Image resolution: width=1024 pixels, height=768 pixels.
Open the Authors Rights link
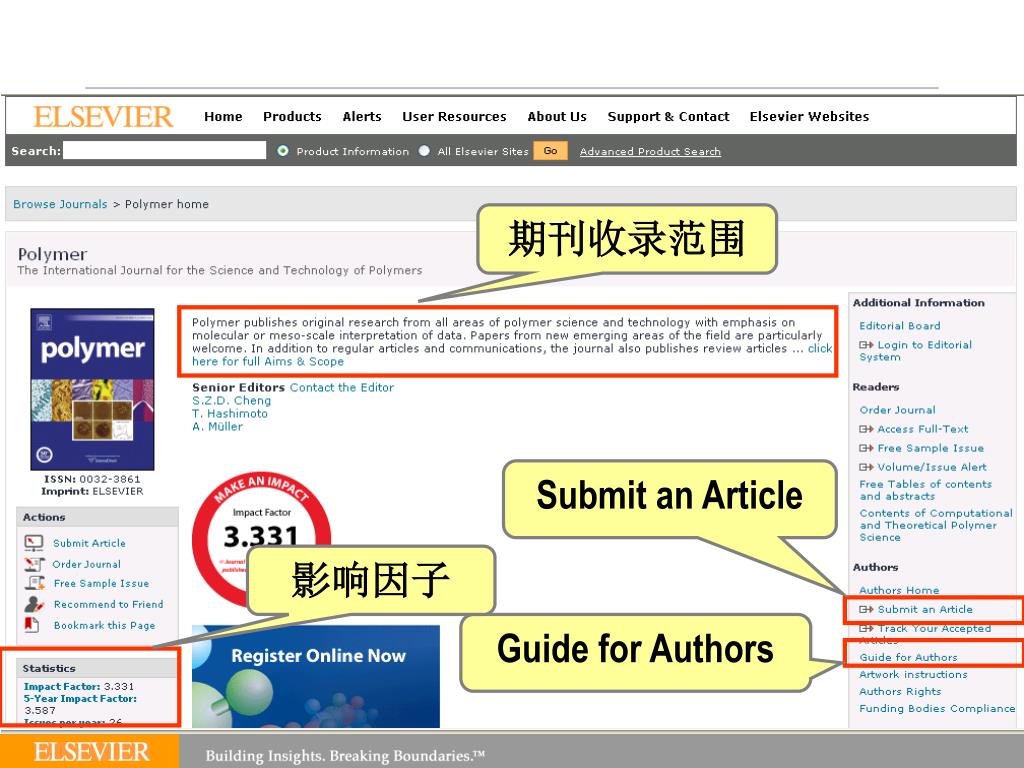coord(901,692)
